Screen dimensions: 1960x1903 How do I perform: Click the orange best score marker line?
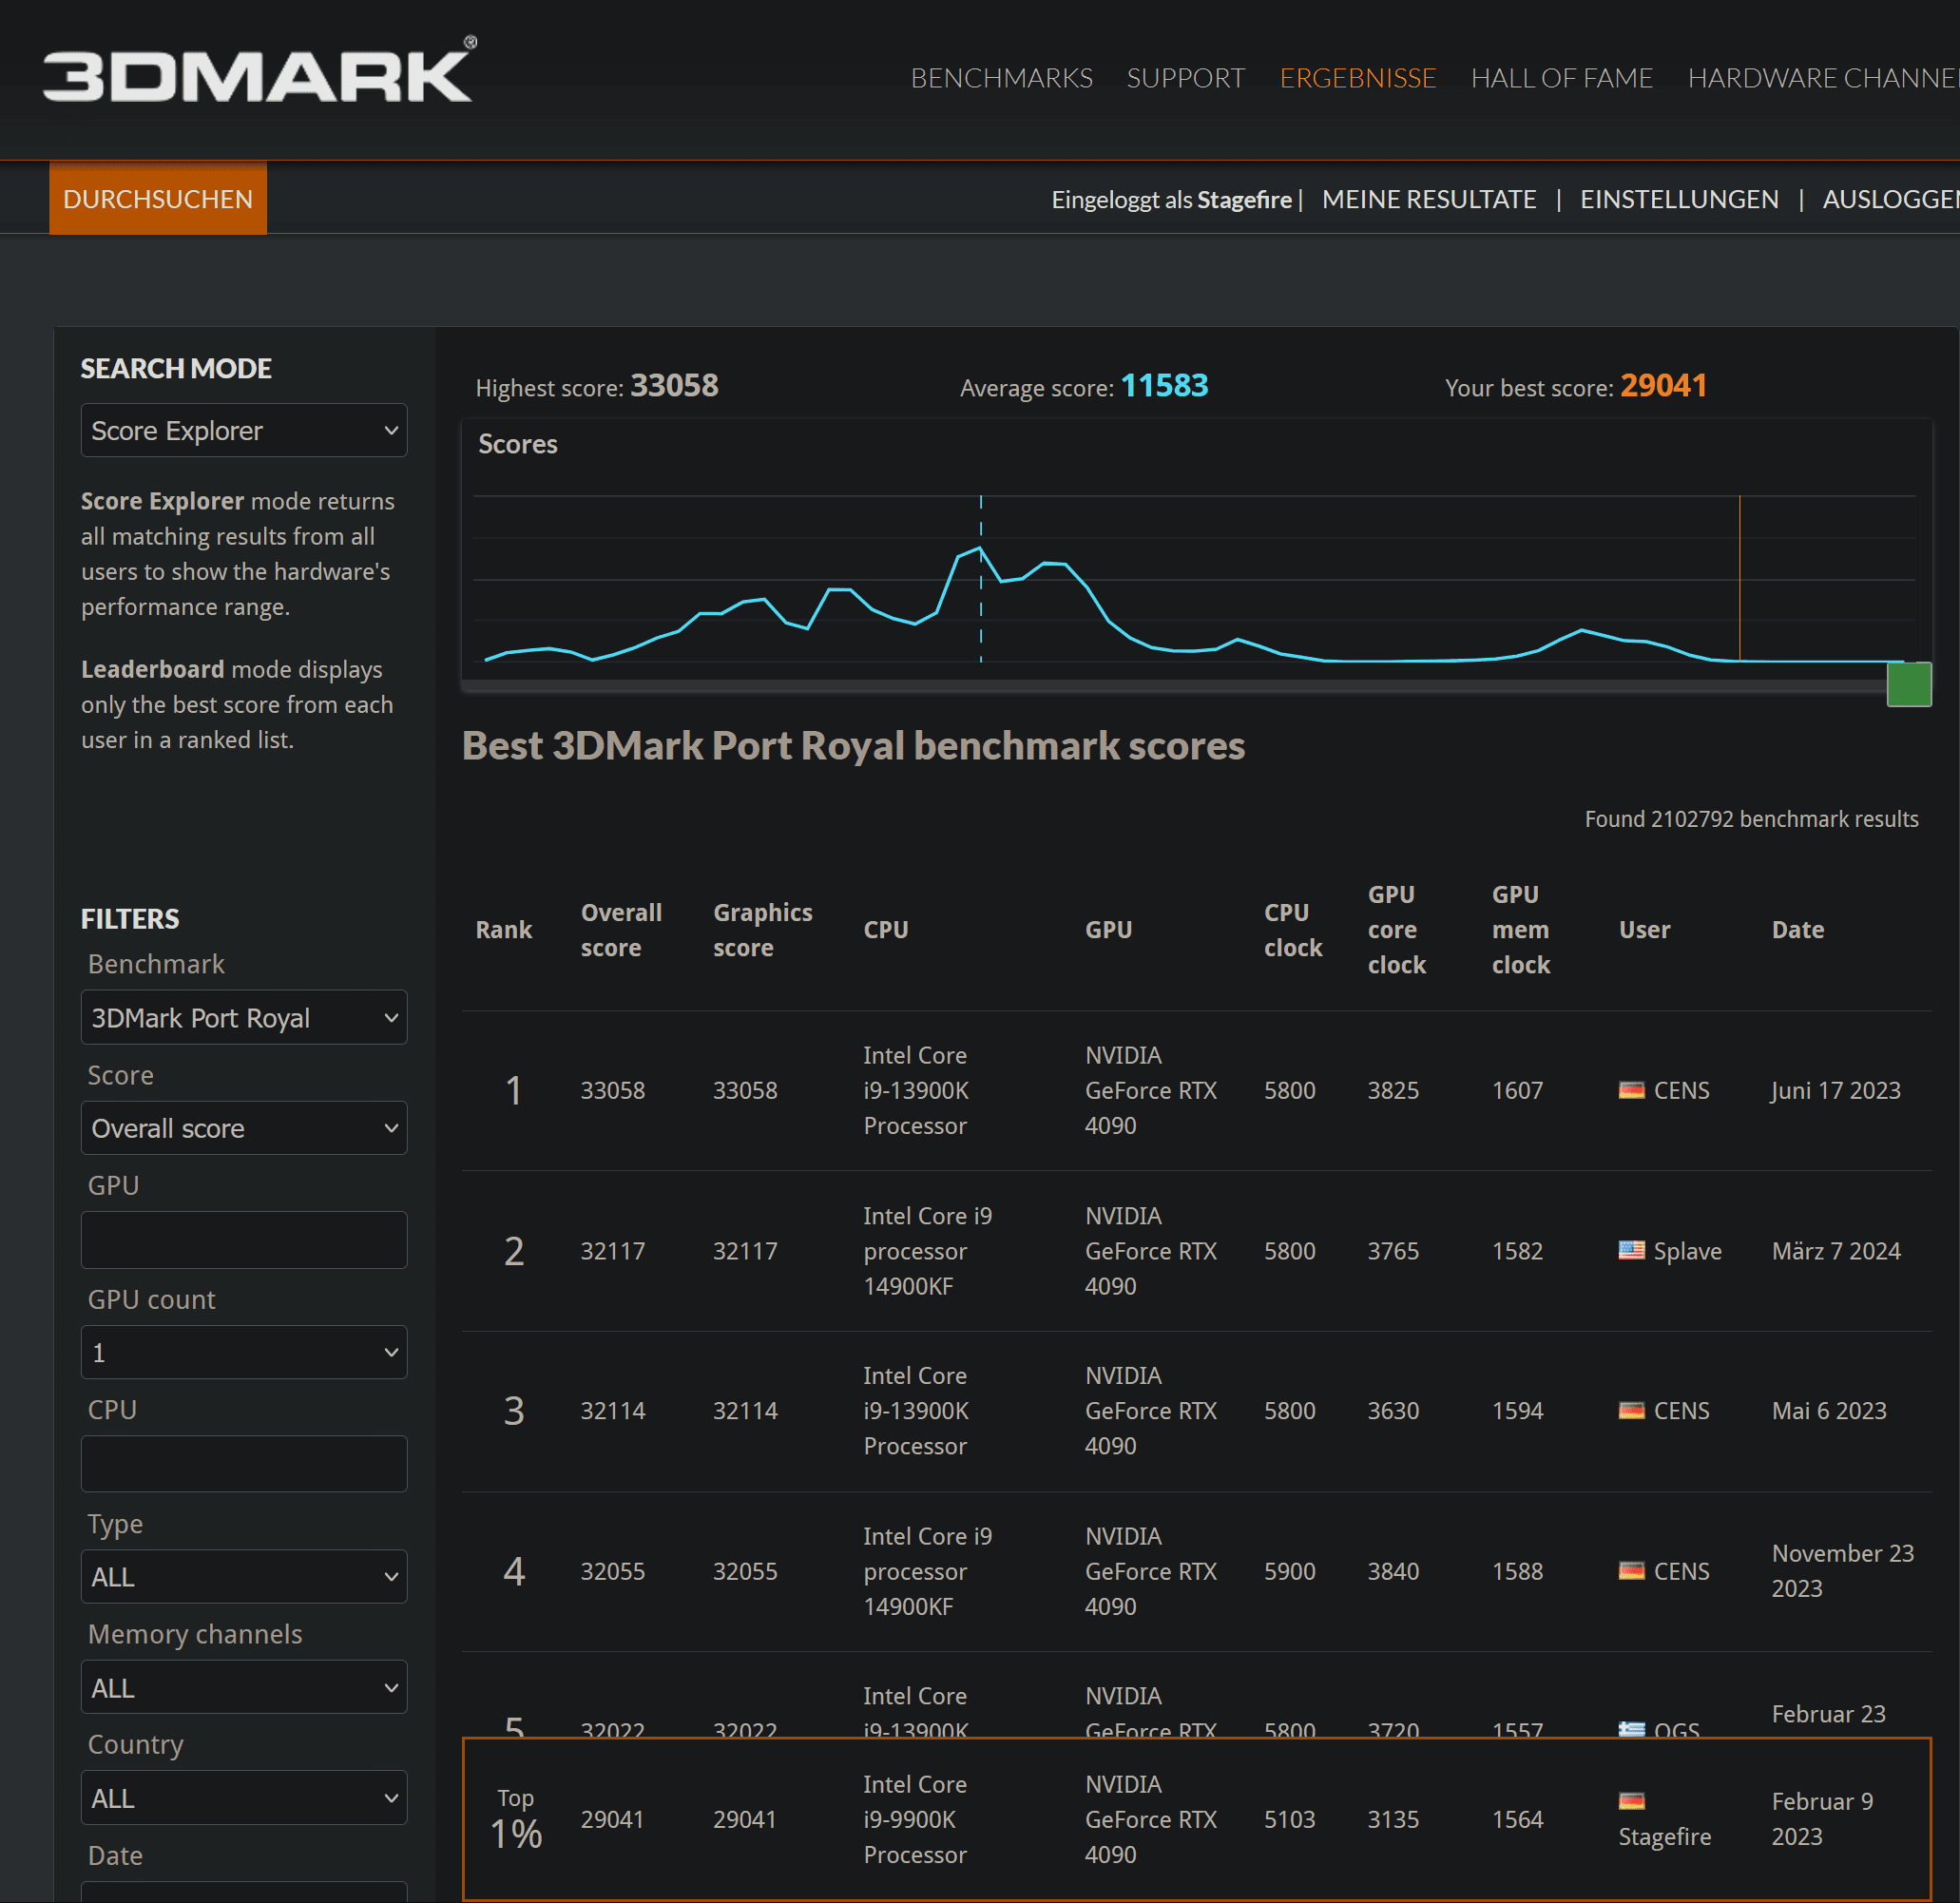[x=1739, y=578]
